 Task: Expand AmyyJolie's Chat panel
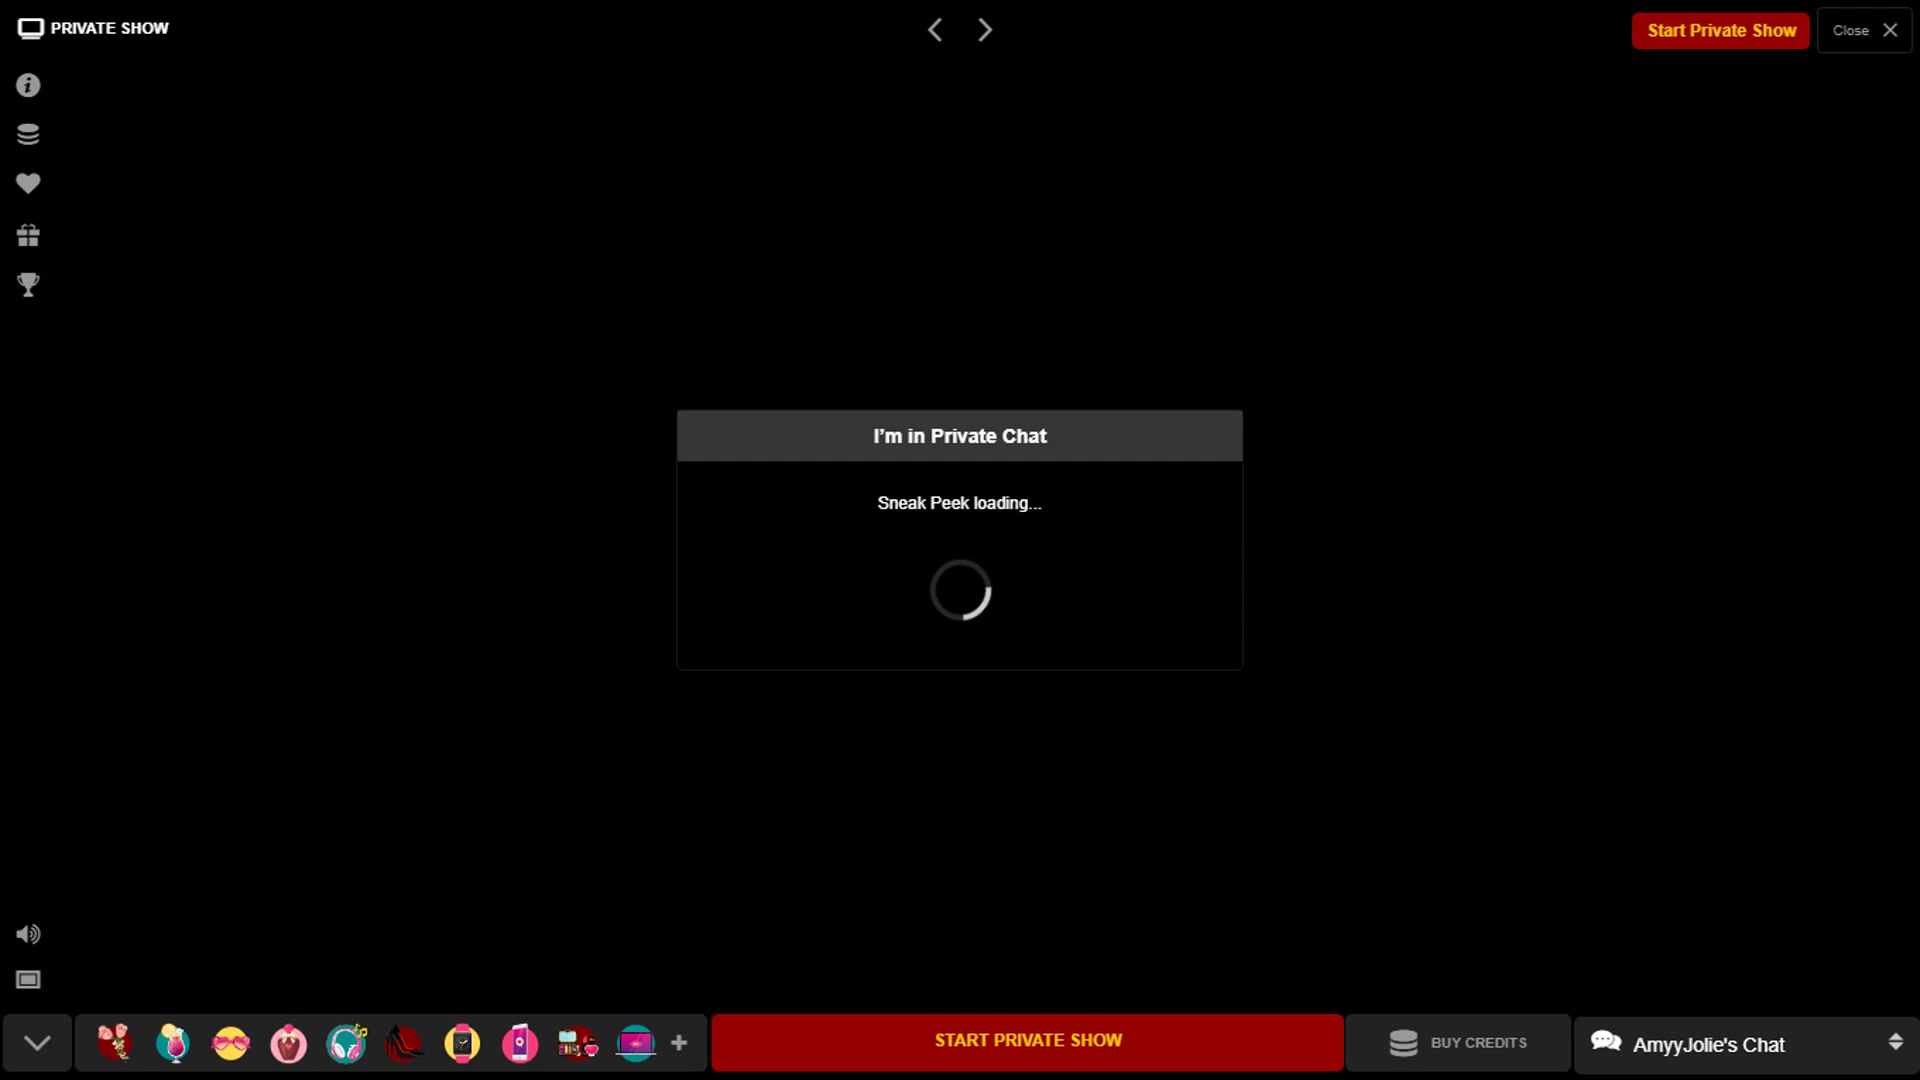click(x=1745, y=1044)
